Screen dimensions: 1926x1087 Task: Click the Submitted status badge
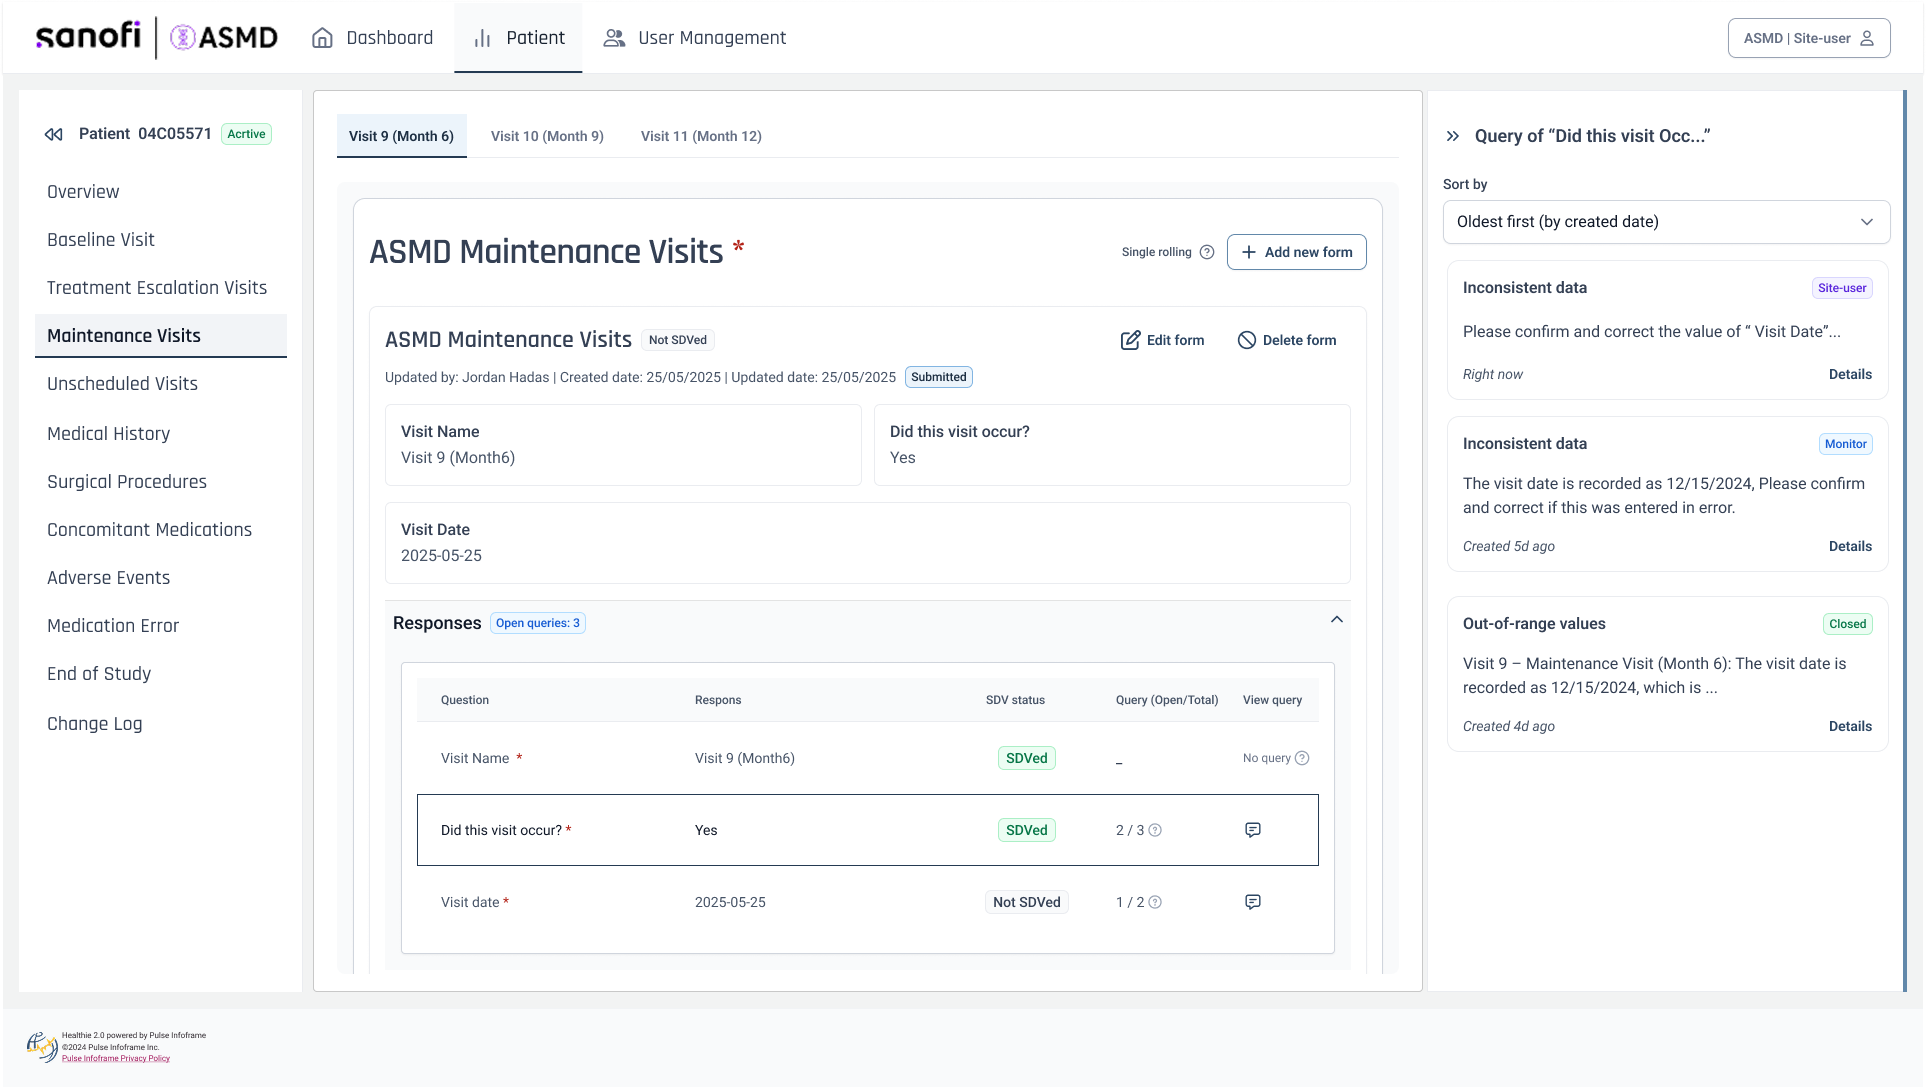[x=938, y=377]
